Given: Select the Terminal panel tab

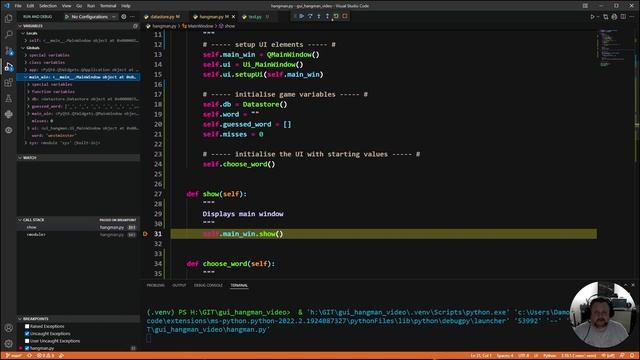Looking at the screenshot, I should tap(239, 285).
